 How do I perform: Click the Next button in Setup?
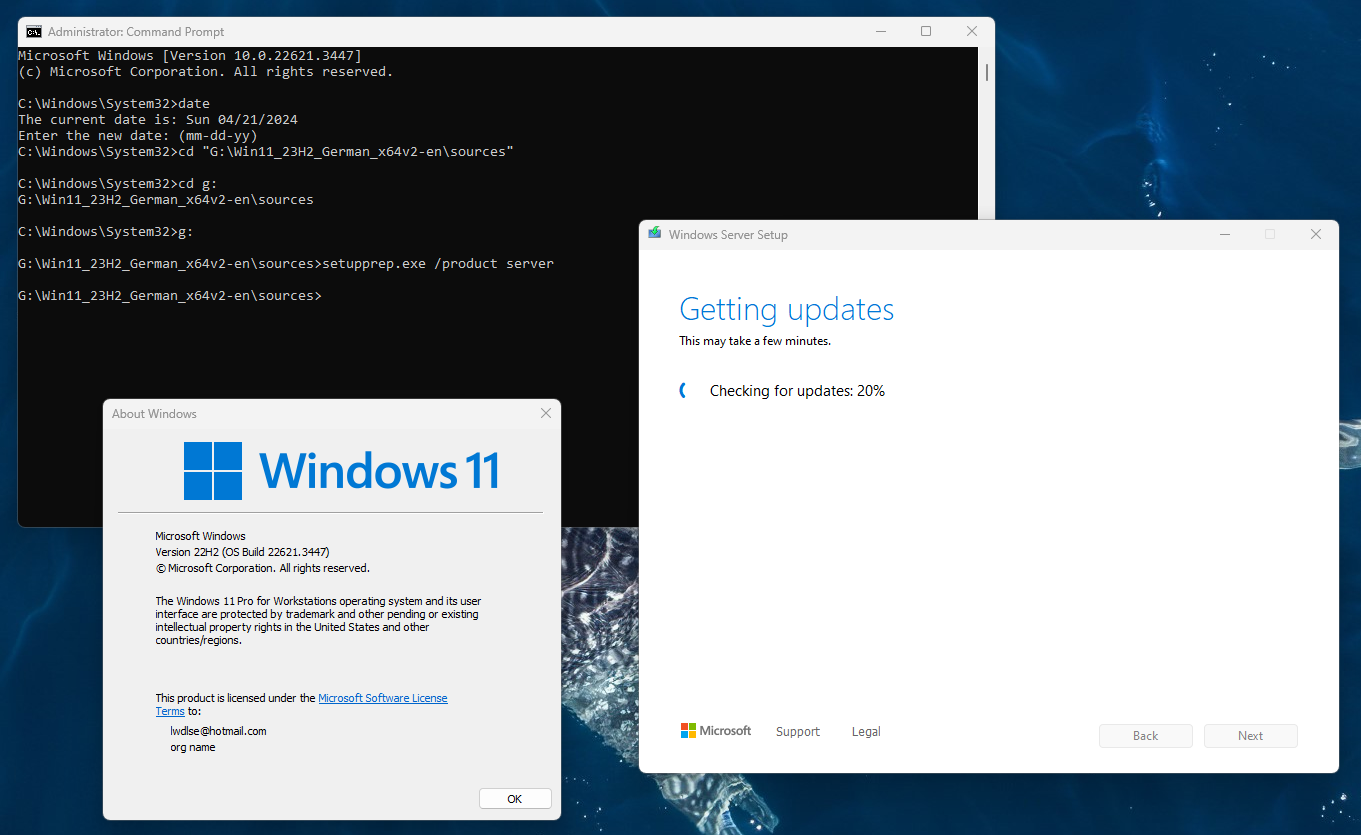(x=1251, y=736)
